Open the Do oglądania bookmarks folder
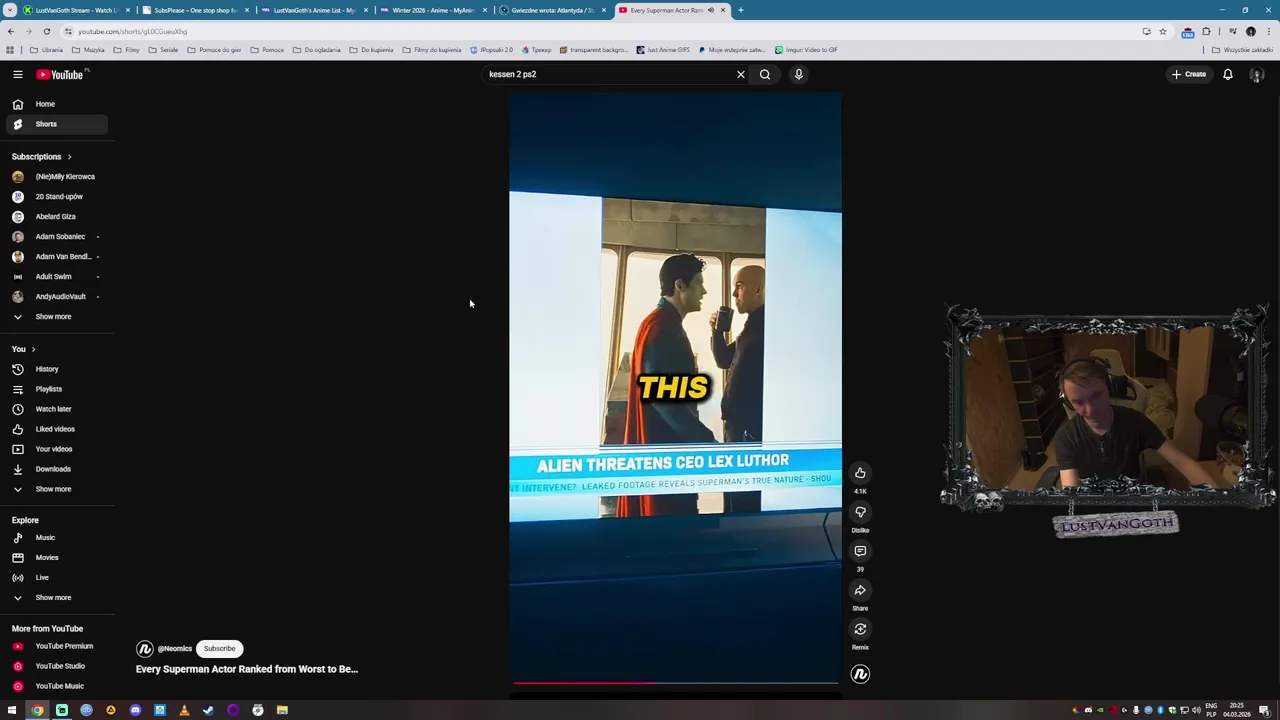The width and height of the screenshot is (1280, 720). point(317,49)
